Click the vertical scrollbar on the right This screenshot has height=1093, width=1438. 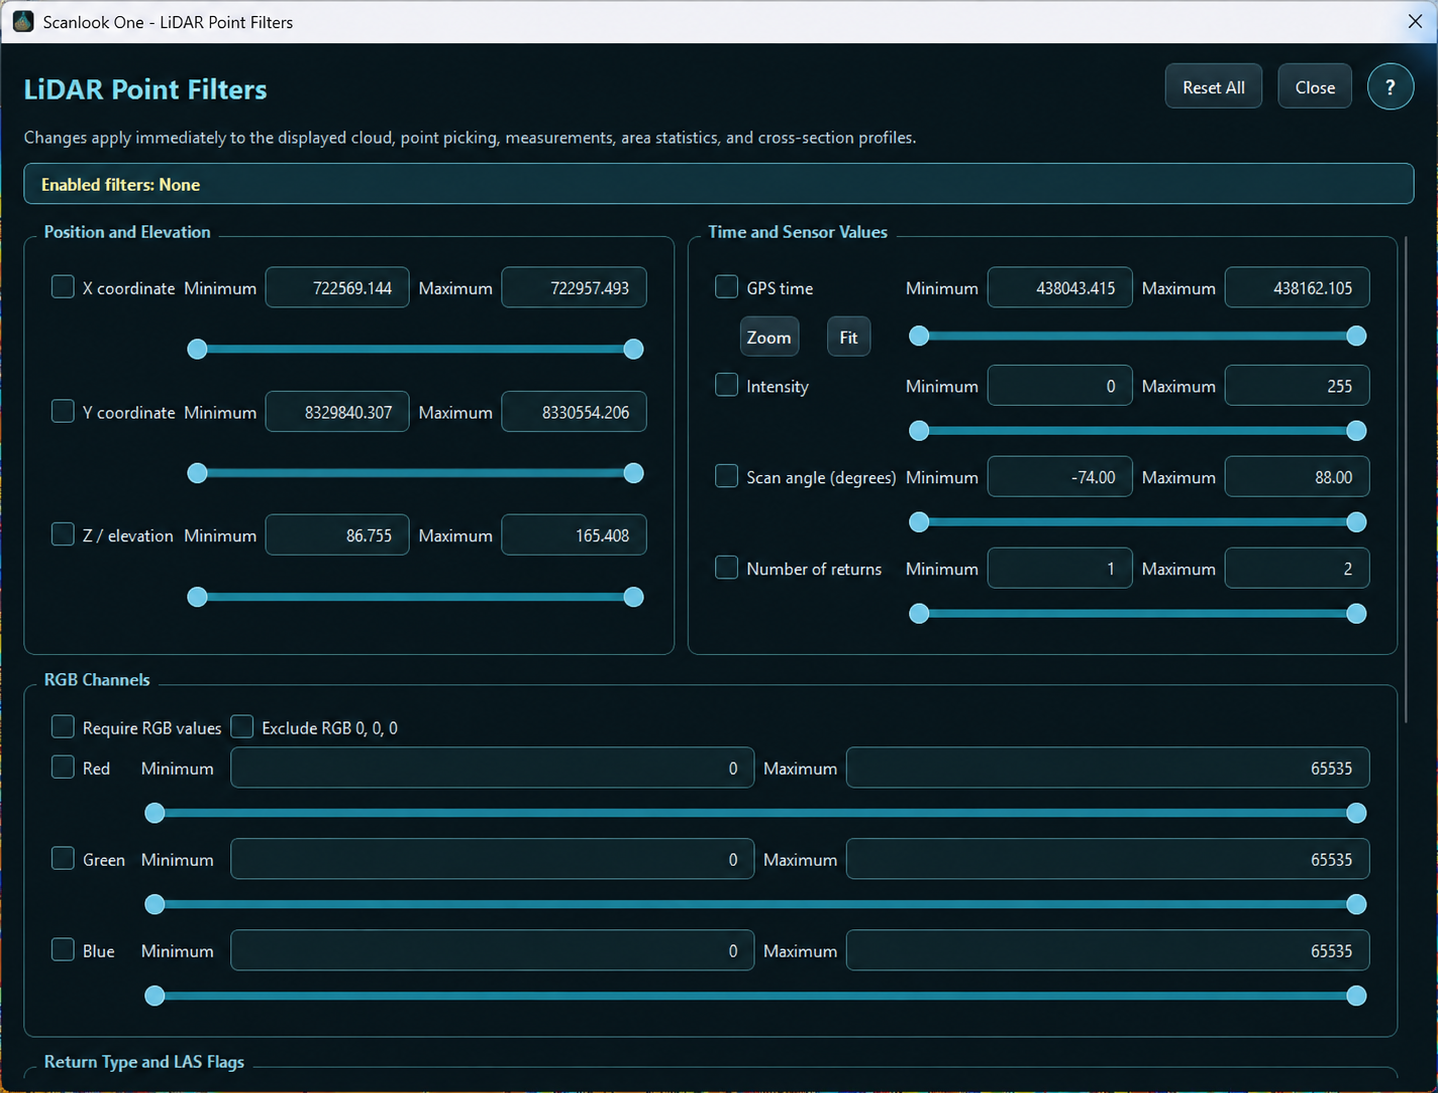[x=1406, y=479]
